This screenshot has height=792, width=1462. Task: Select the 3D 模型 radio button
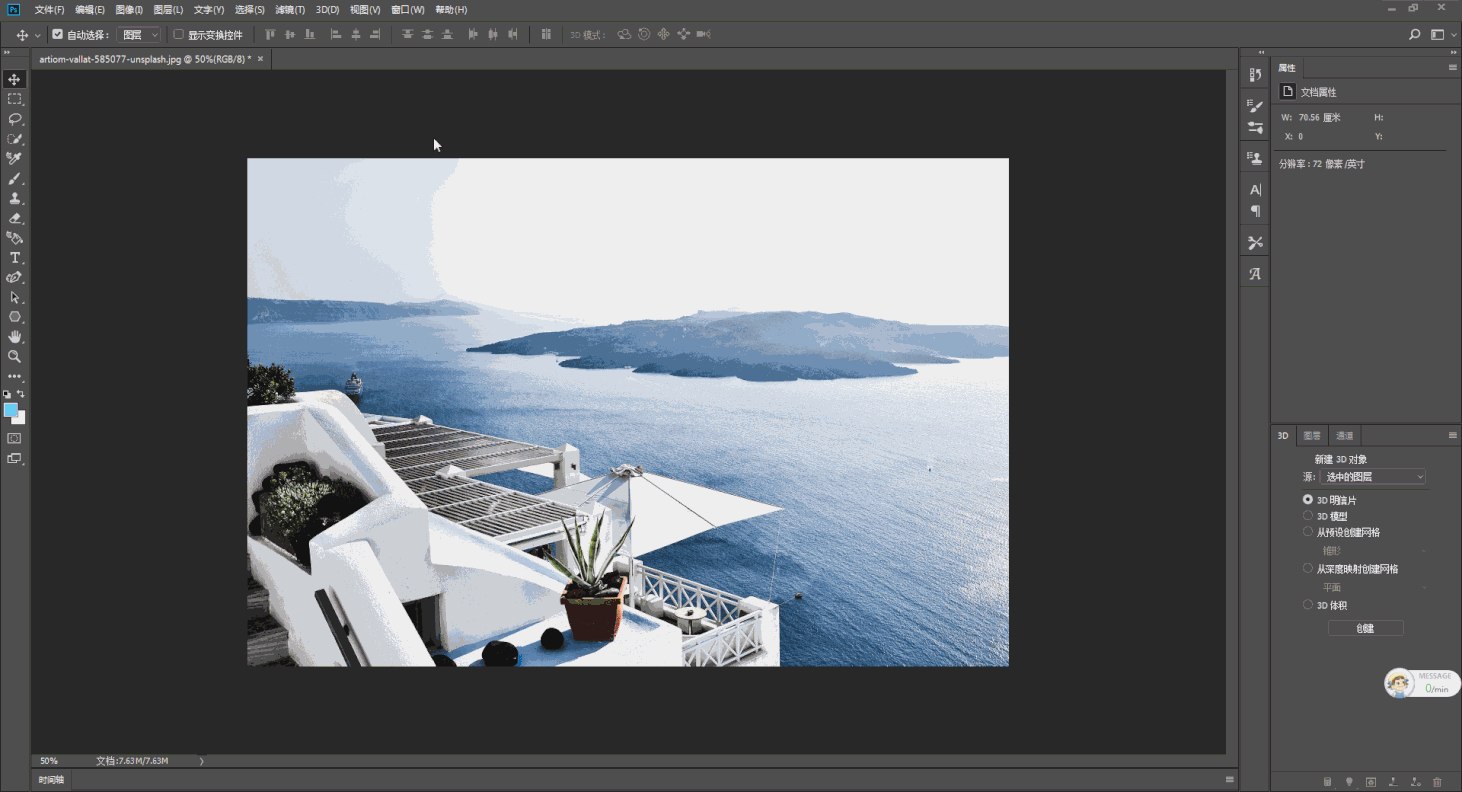(1308, 515)
